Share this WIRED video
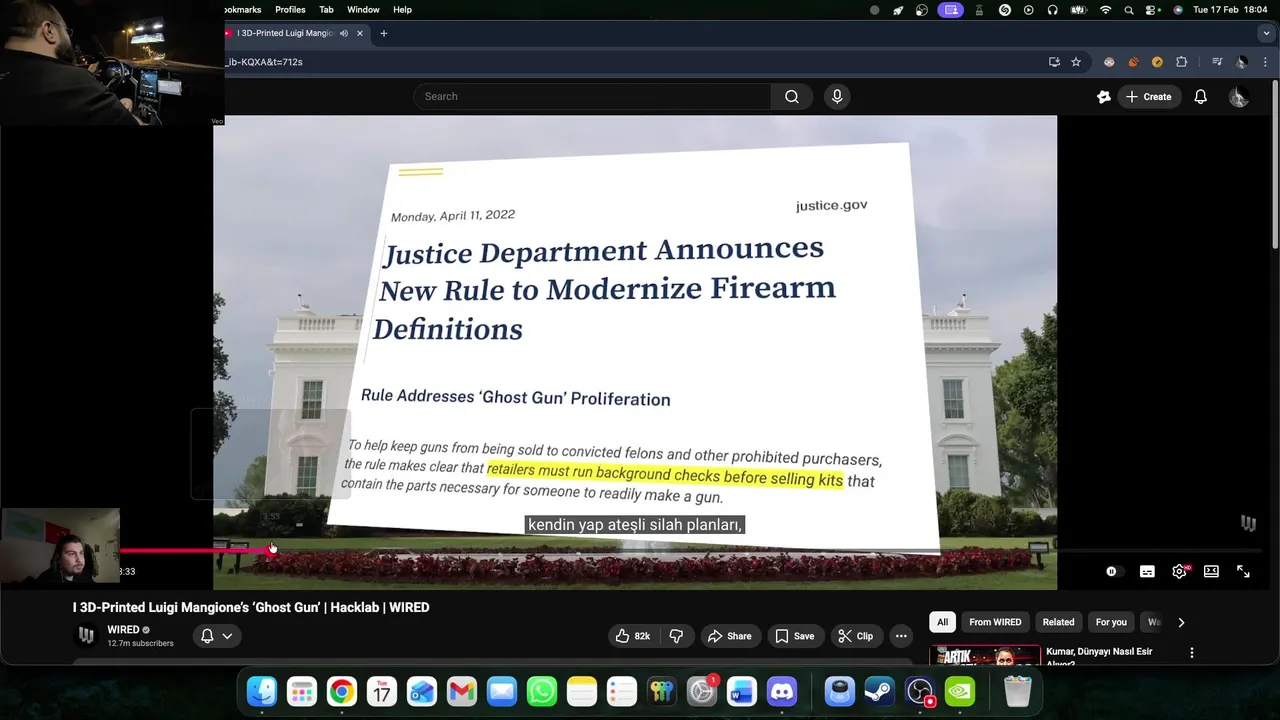This screenshot has height=720, width=1280. (x=729, y=636)
